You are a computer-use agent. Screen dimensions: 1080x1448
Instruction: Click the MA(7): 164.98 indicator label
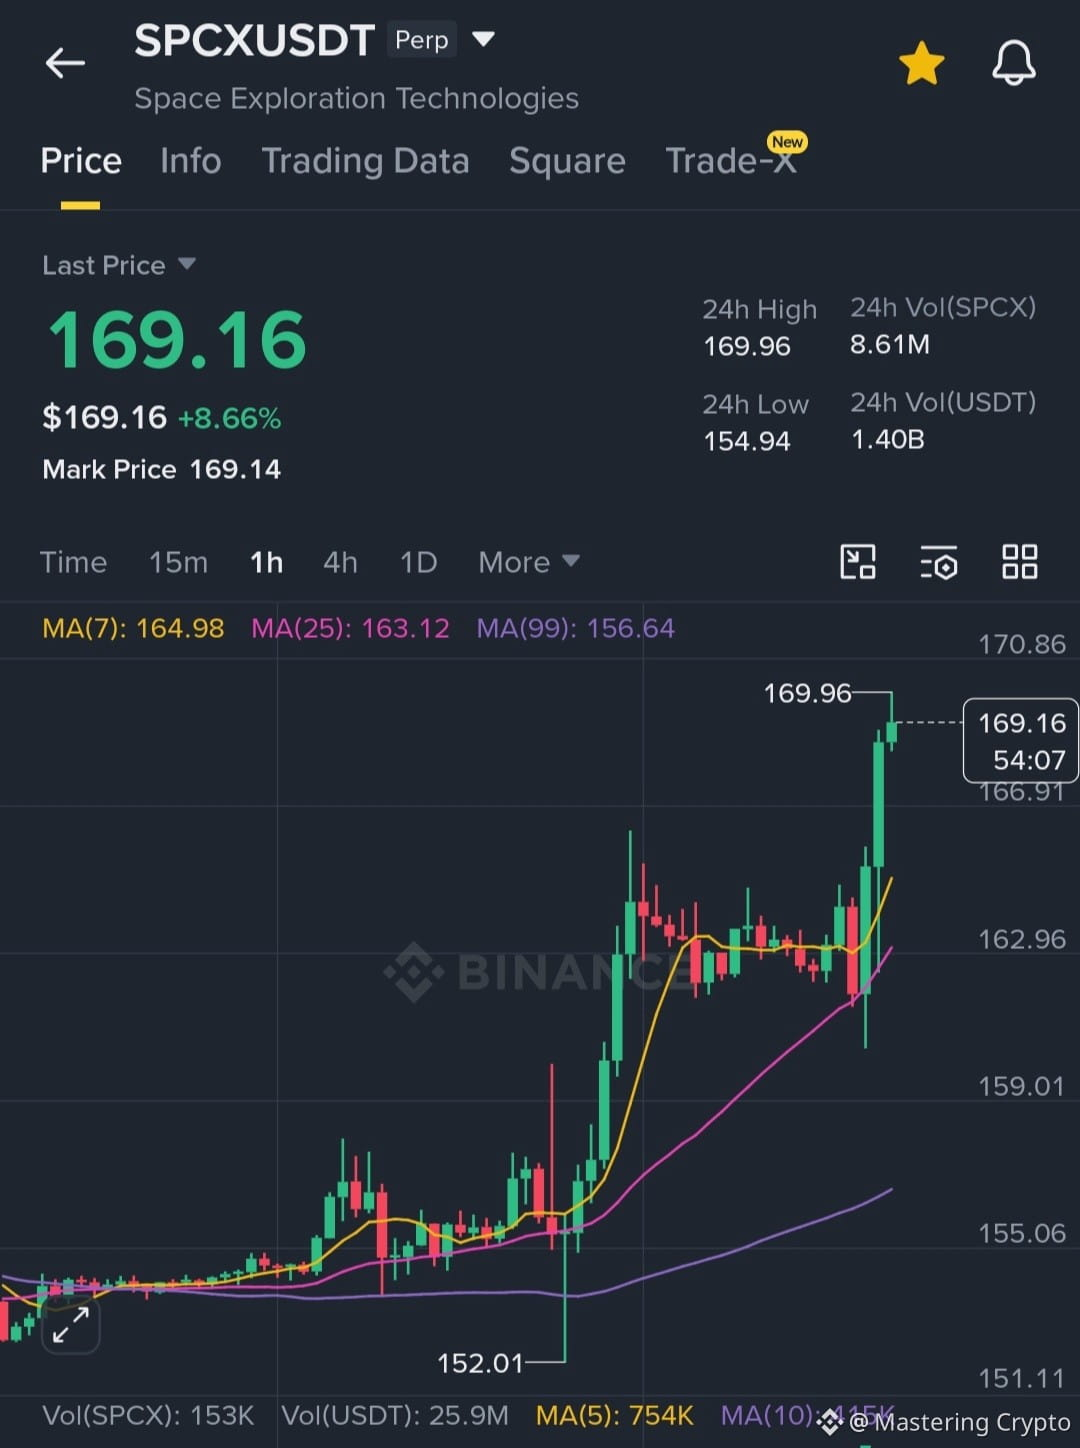(133, 628)
